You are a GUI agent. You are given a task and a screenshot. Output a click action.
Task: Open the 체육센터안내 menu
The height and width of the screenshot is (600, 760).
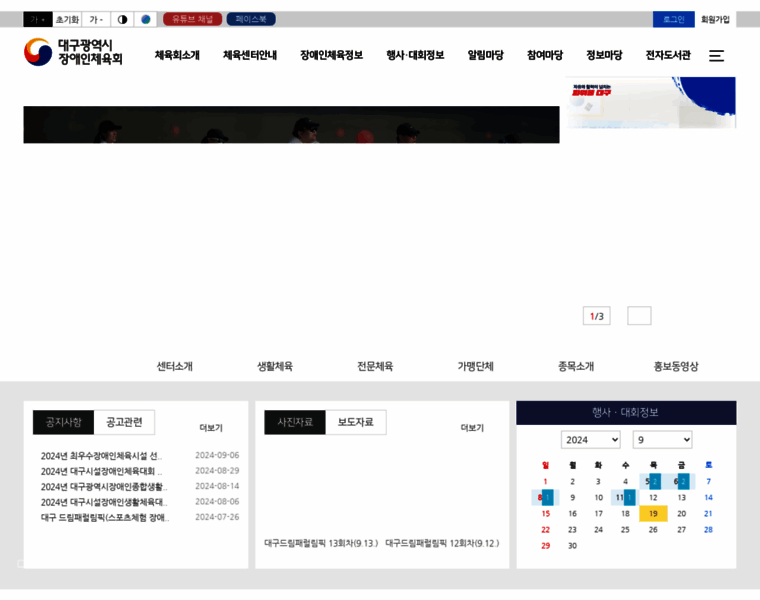[x=250, y=55]
